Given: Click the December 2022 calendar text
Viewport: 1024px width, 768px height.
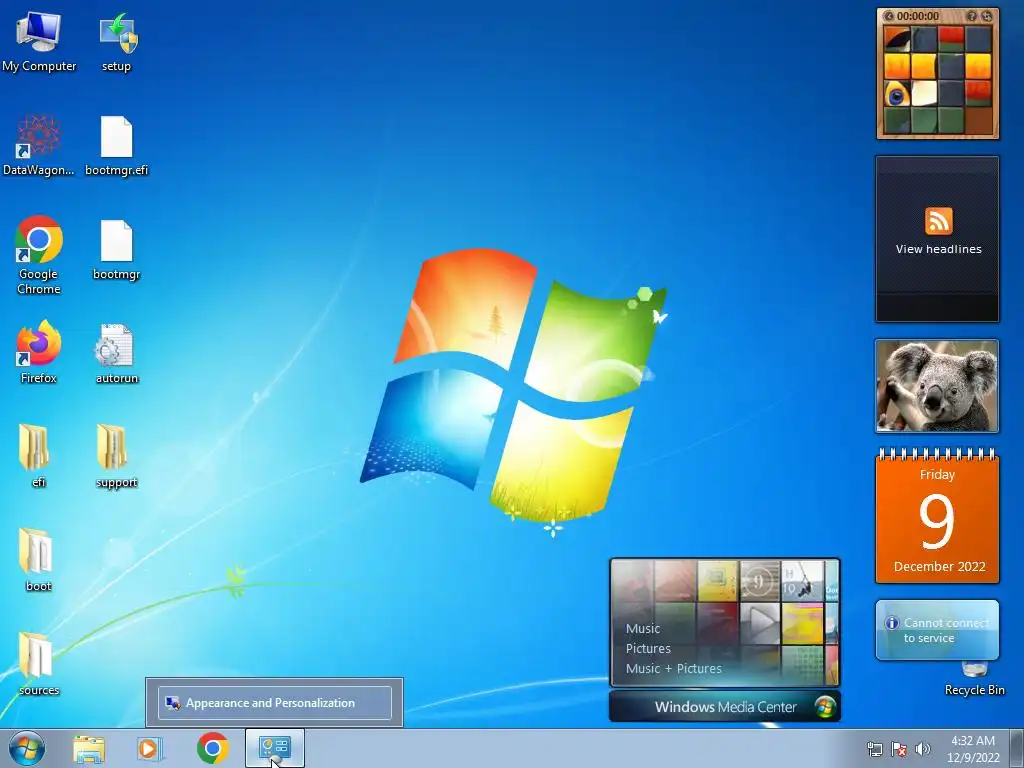Looking at the screenshot, I should (x=939, y=566).
